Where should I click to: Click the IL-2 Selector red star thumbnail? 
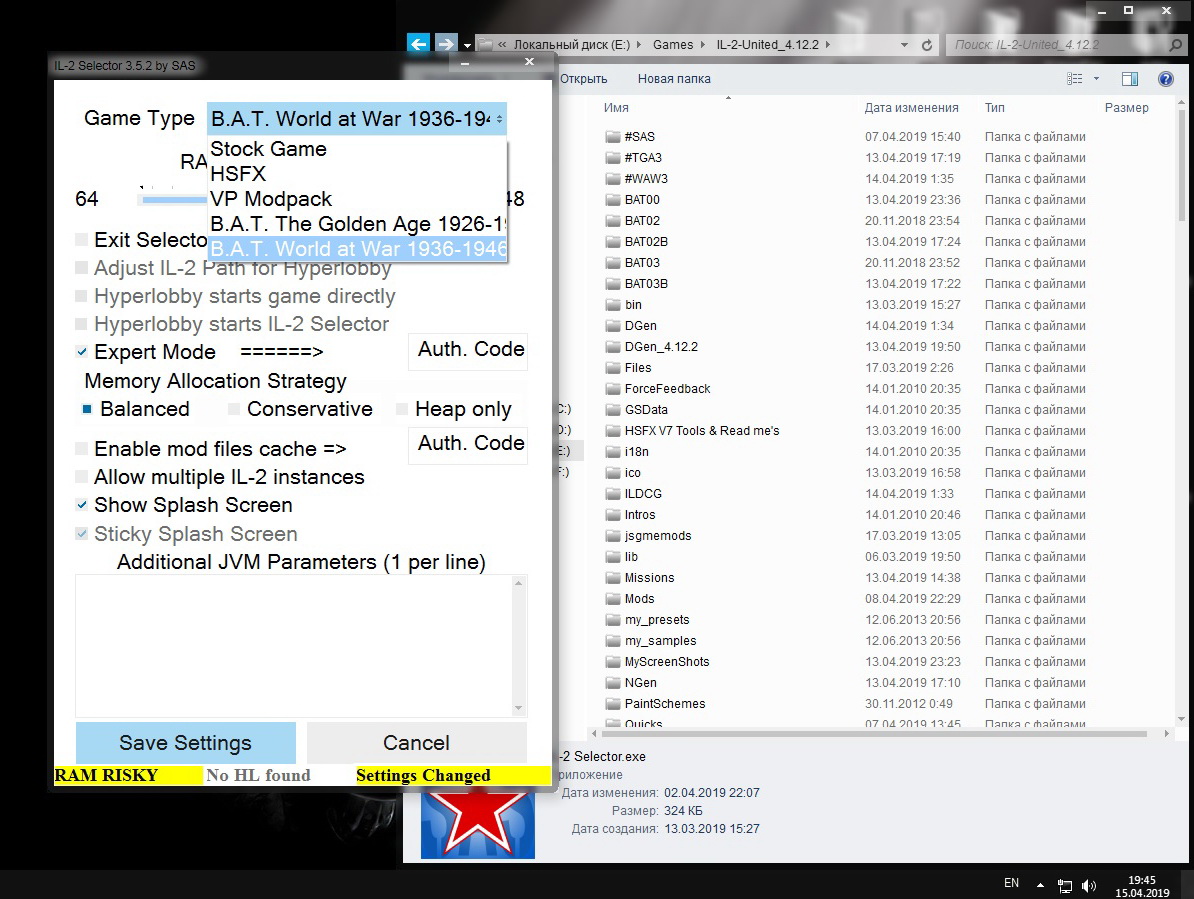477,825
